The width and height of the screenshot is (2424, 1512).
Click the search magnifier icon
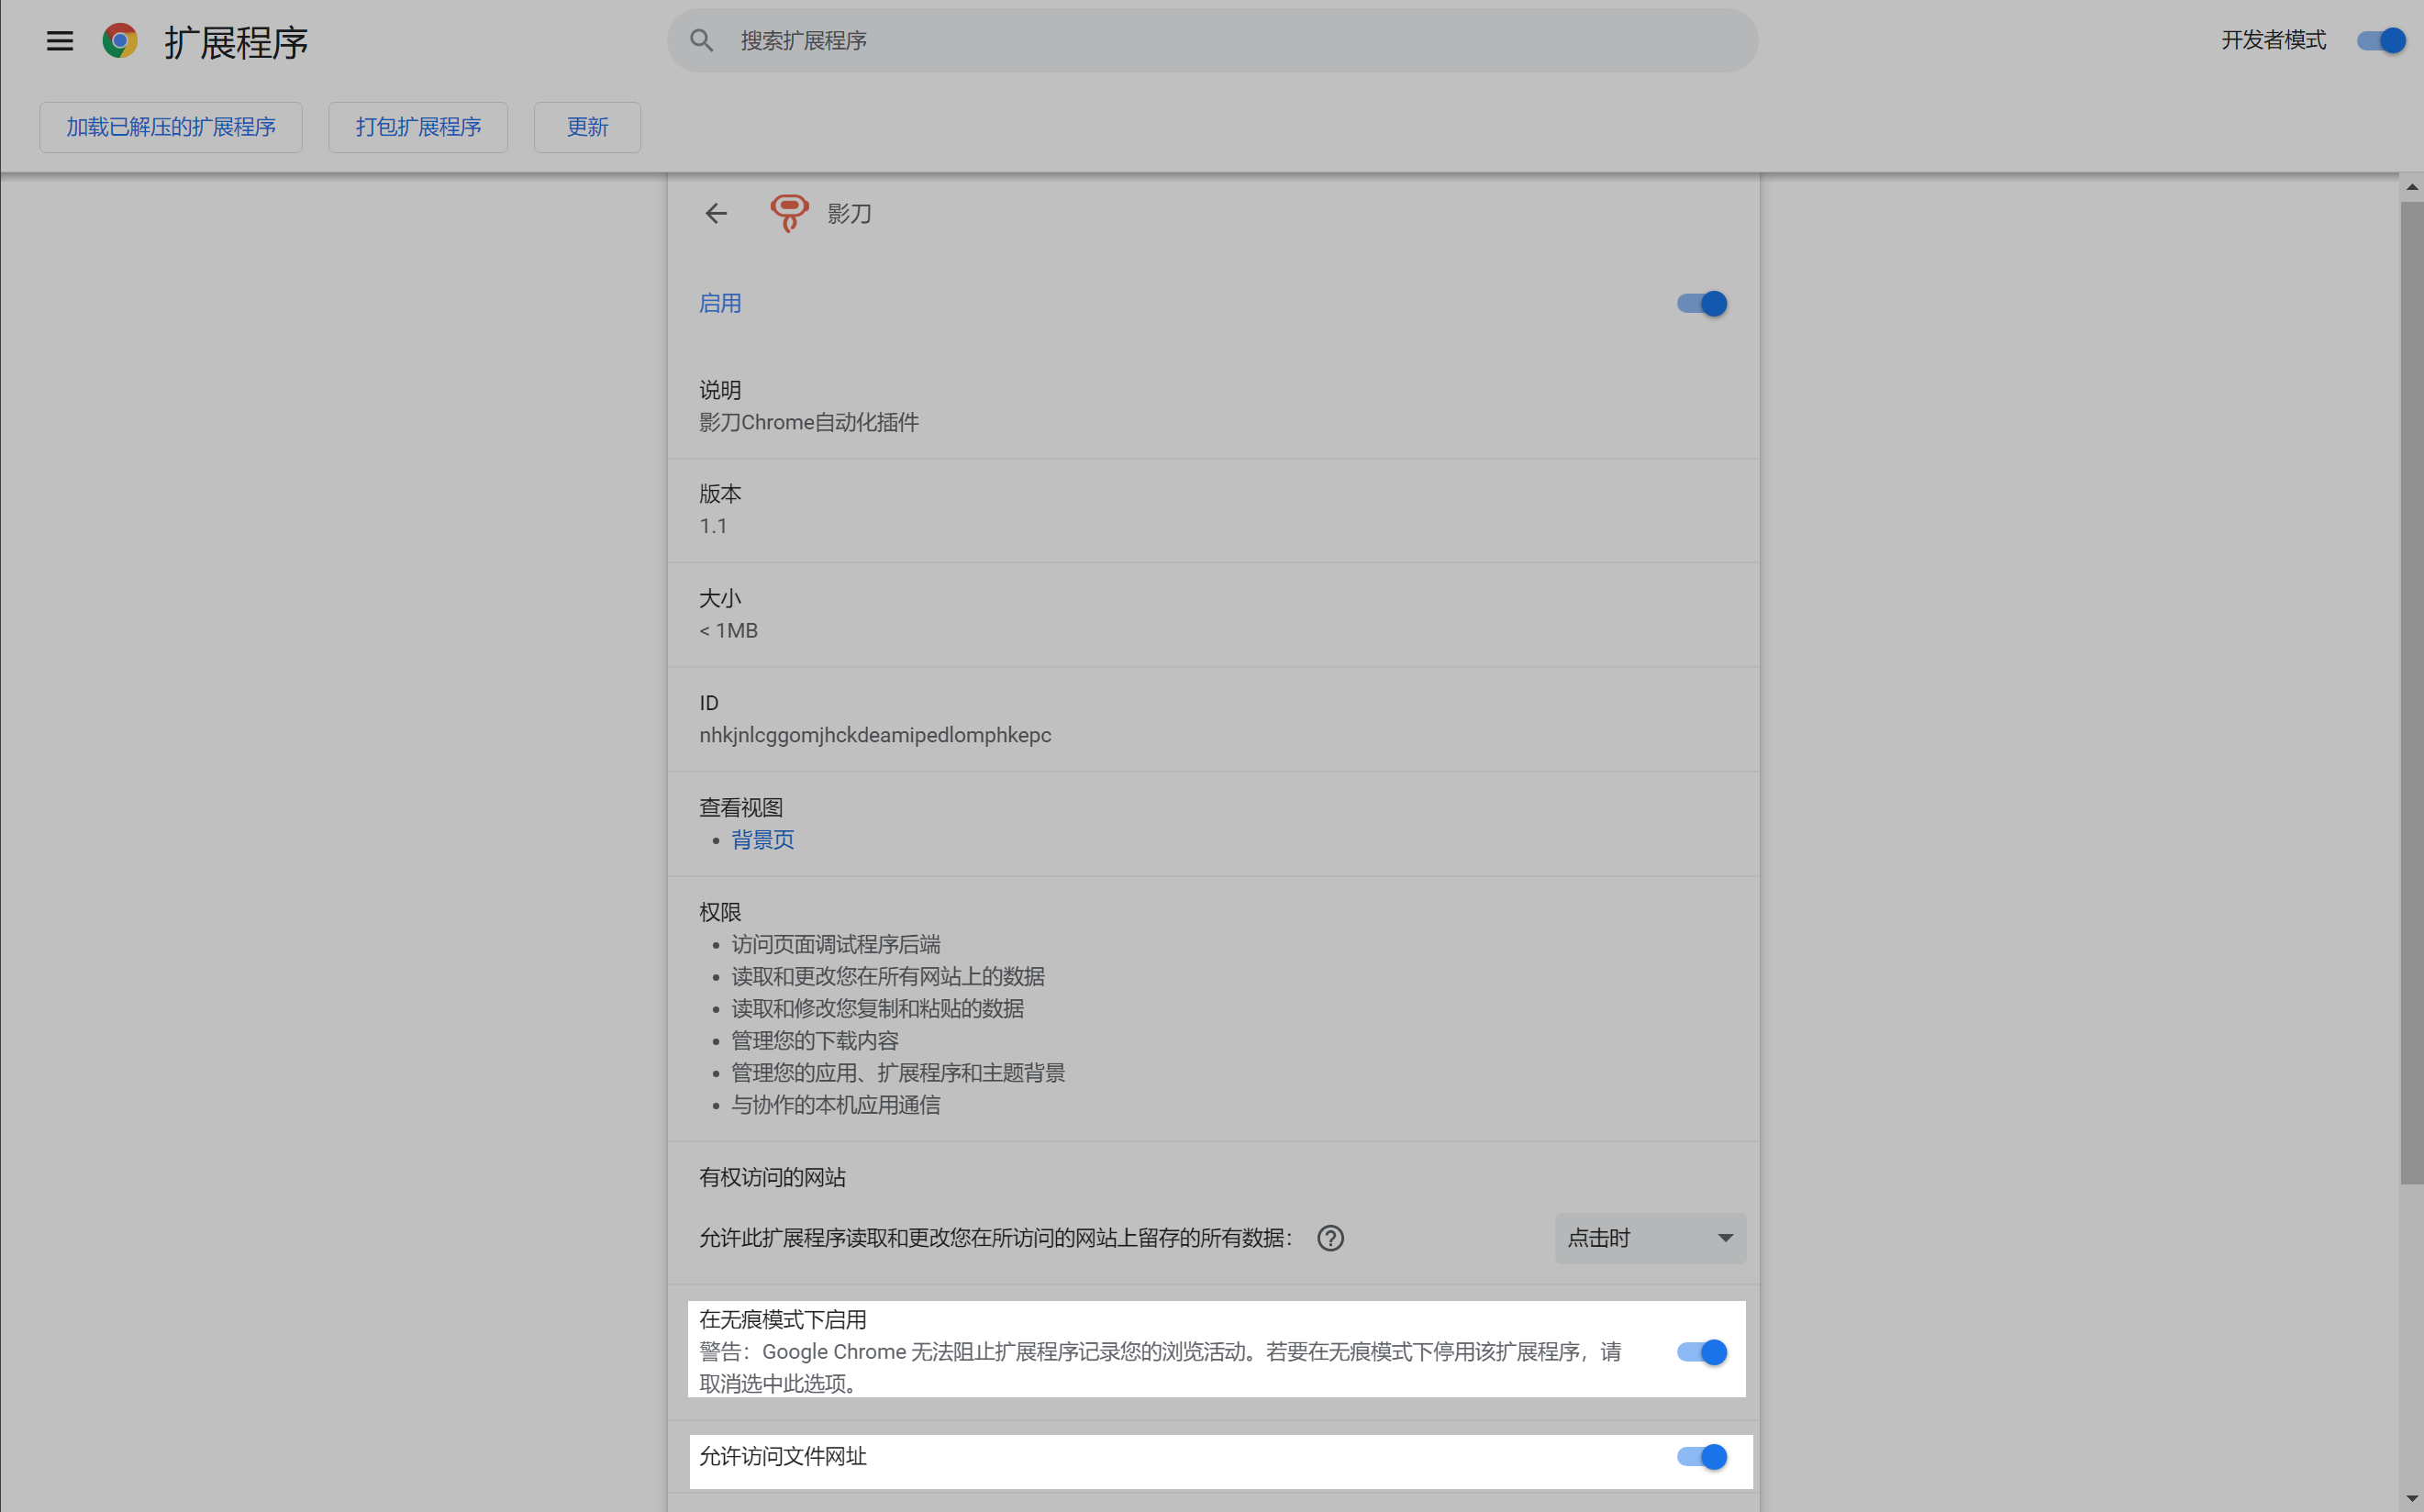tap(702, 41)
